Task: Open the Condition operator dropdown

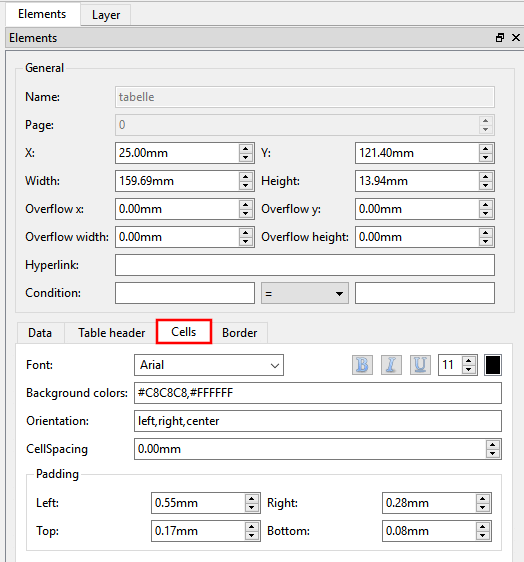Action: click(x=305, y=293)
